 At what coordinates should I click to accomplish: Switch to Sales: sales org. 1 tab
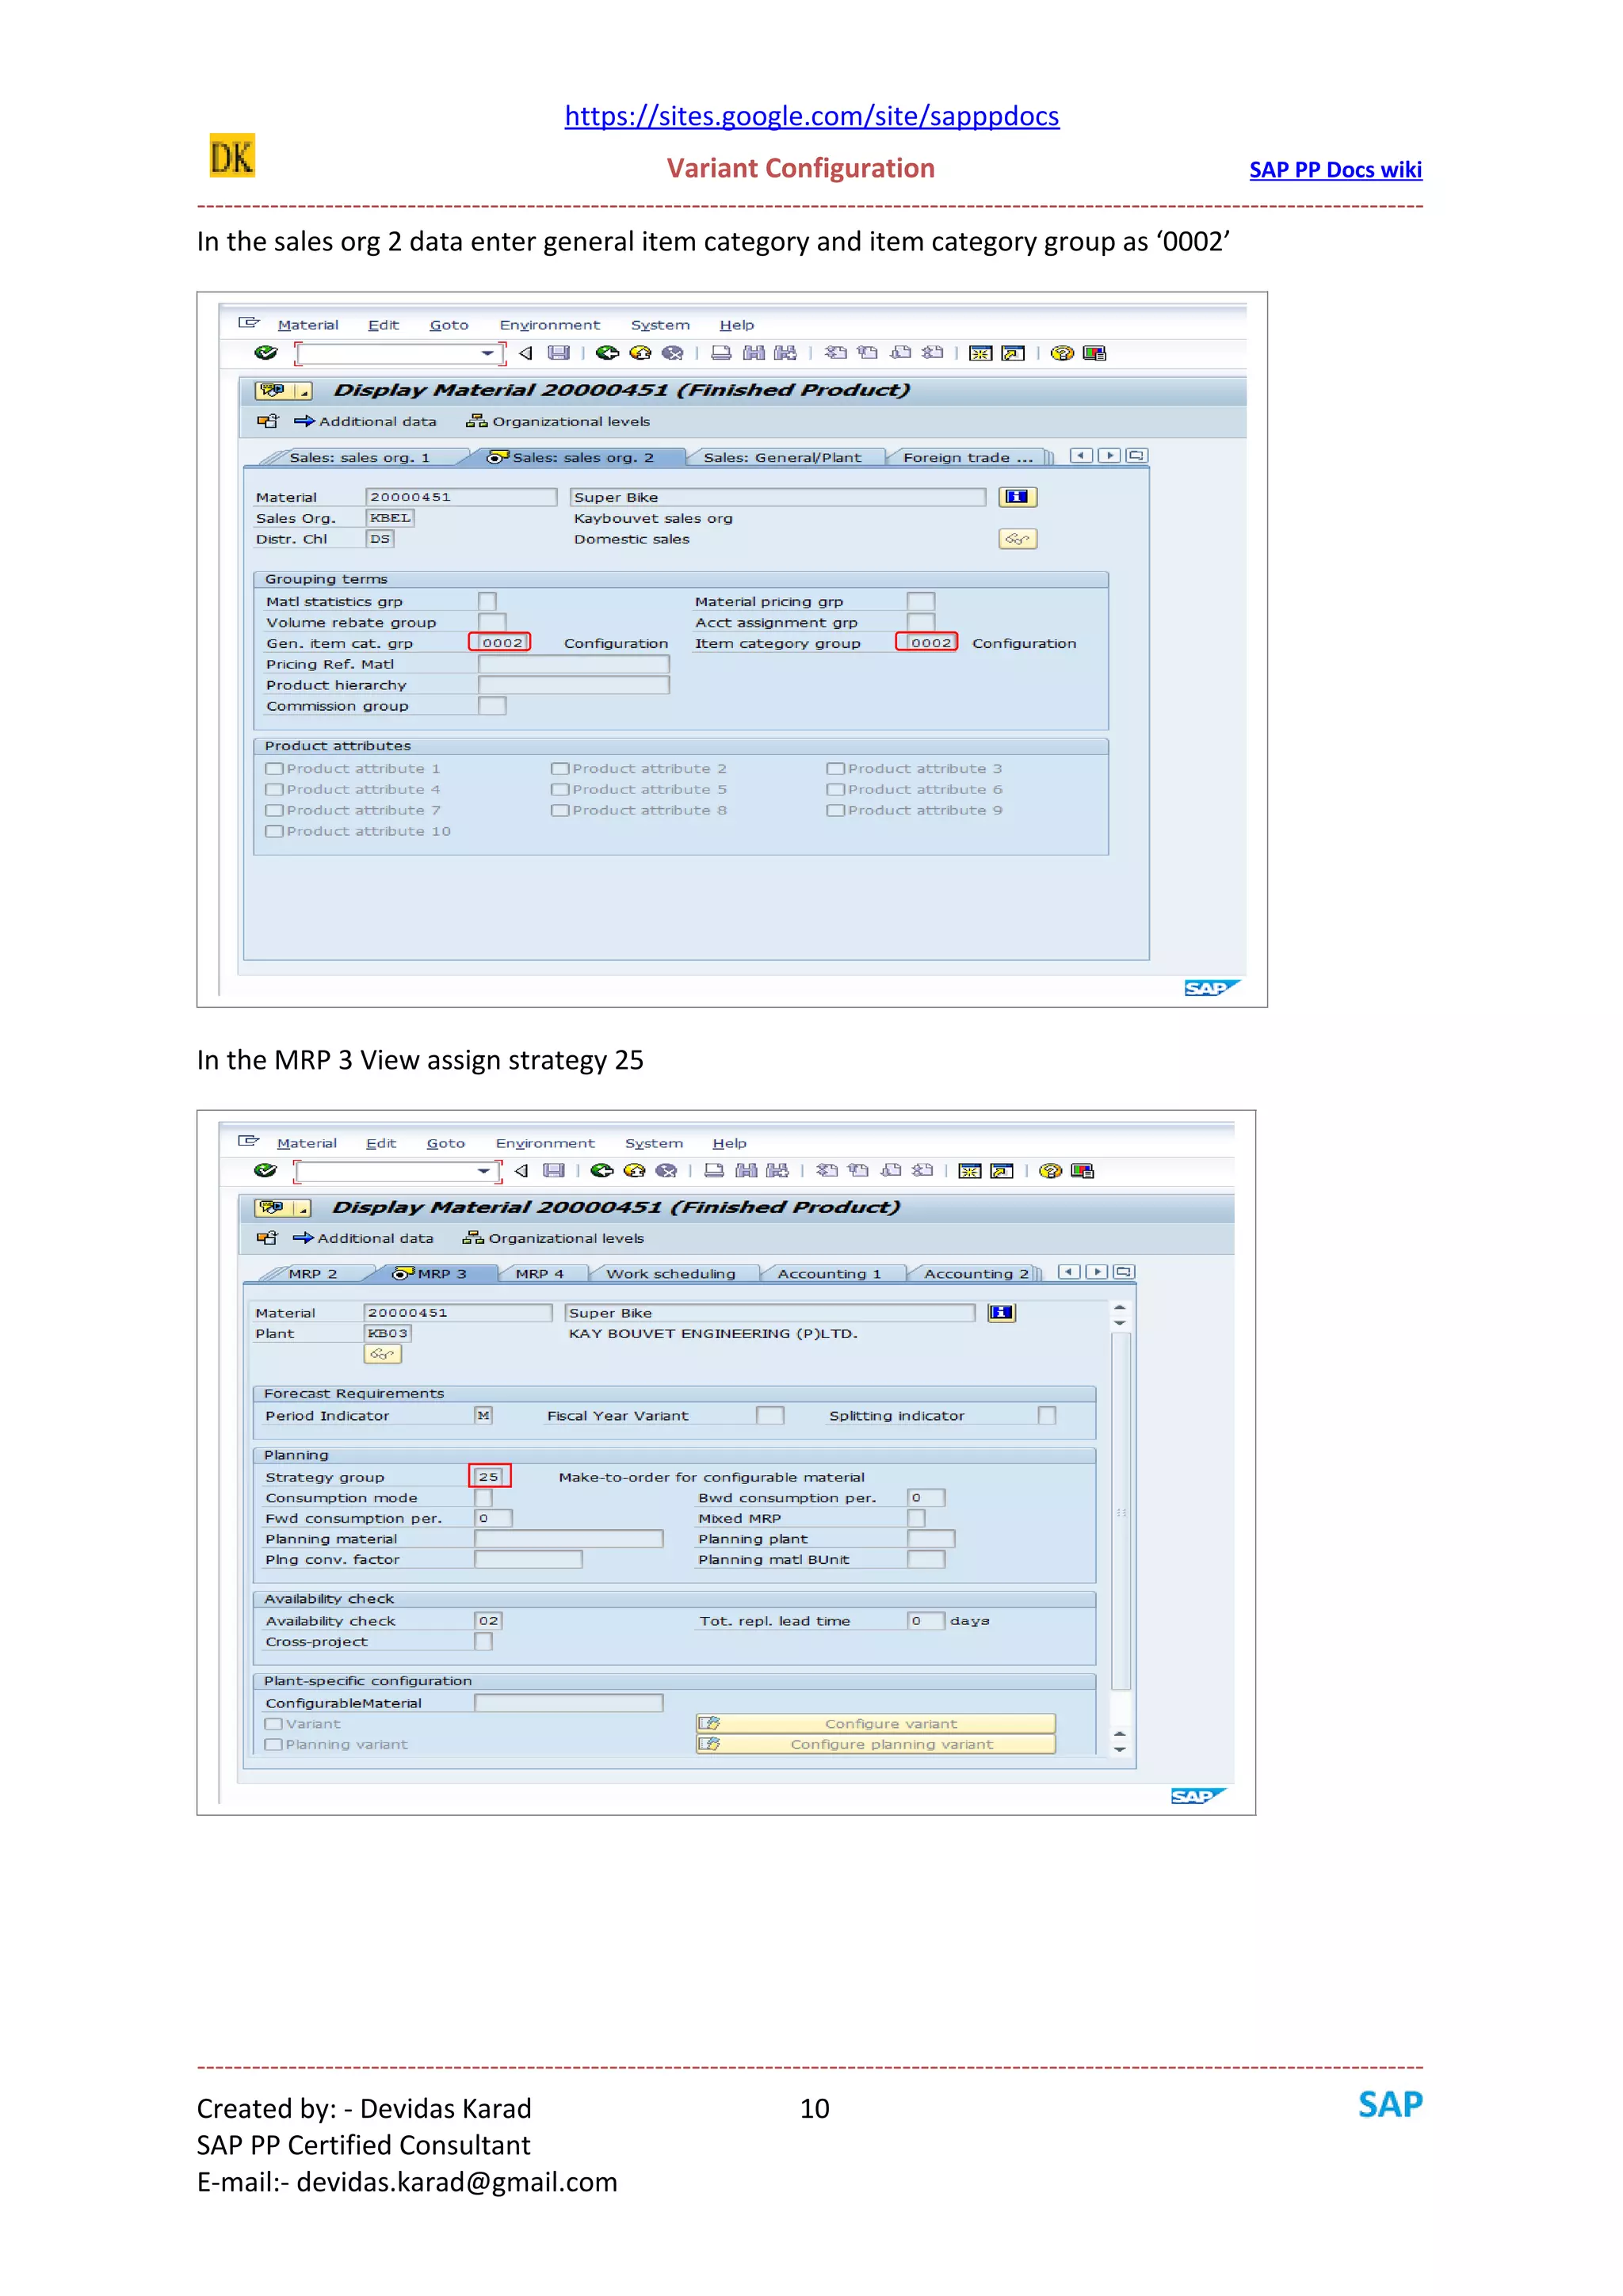pos(360,458)
